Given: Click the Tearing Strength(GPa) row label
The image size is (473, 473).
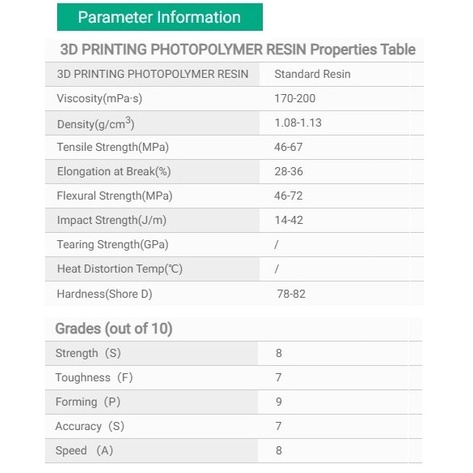Looking at the screenshot, I should [112, 244].
